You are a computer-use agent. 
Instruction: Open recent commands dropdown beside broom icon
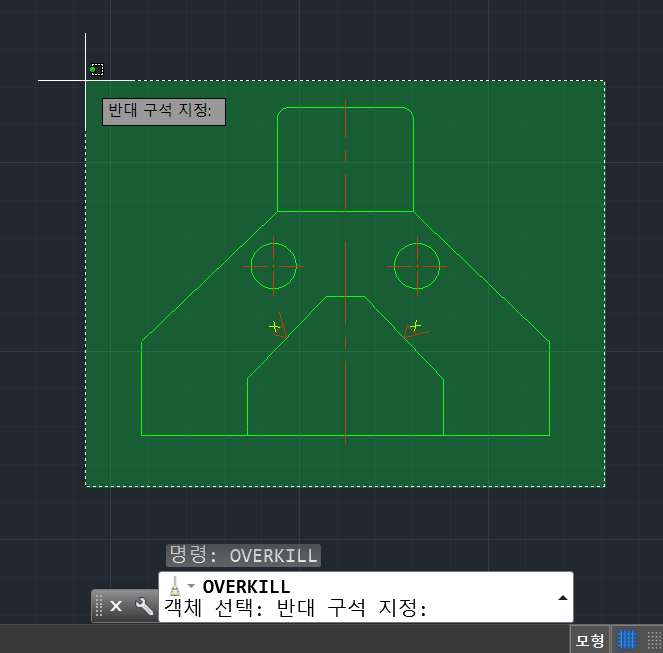pos(191,586)
